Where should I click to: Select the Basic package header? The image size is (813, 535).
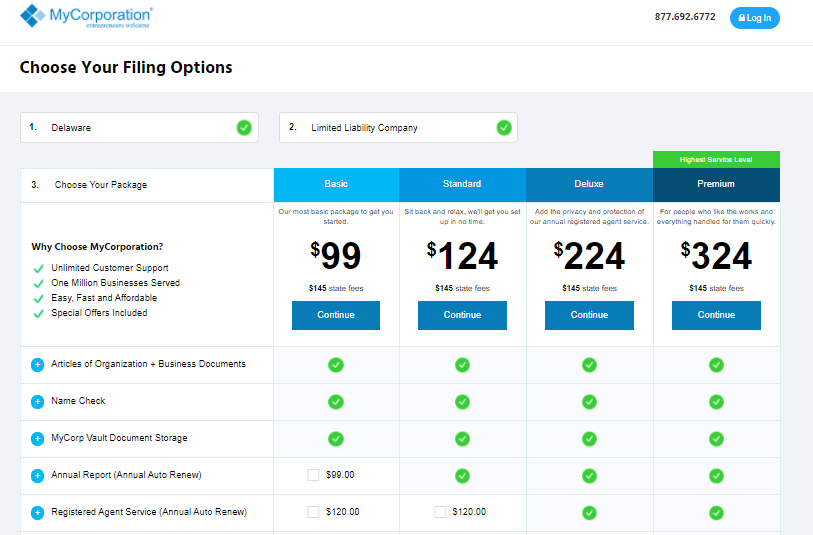point(337,185)
